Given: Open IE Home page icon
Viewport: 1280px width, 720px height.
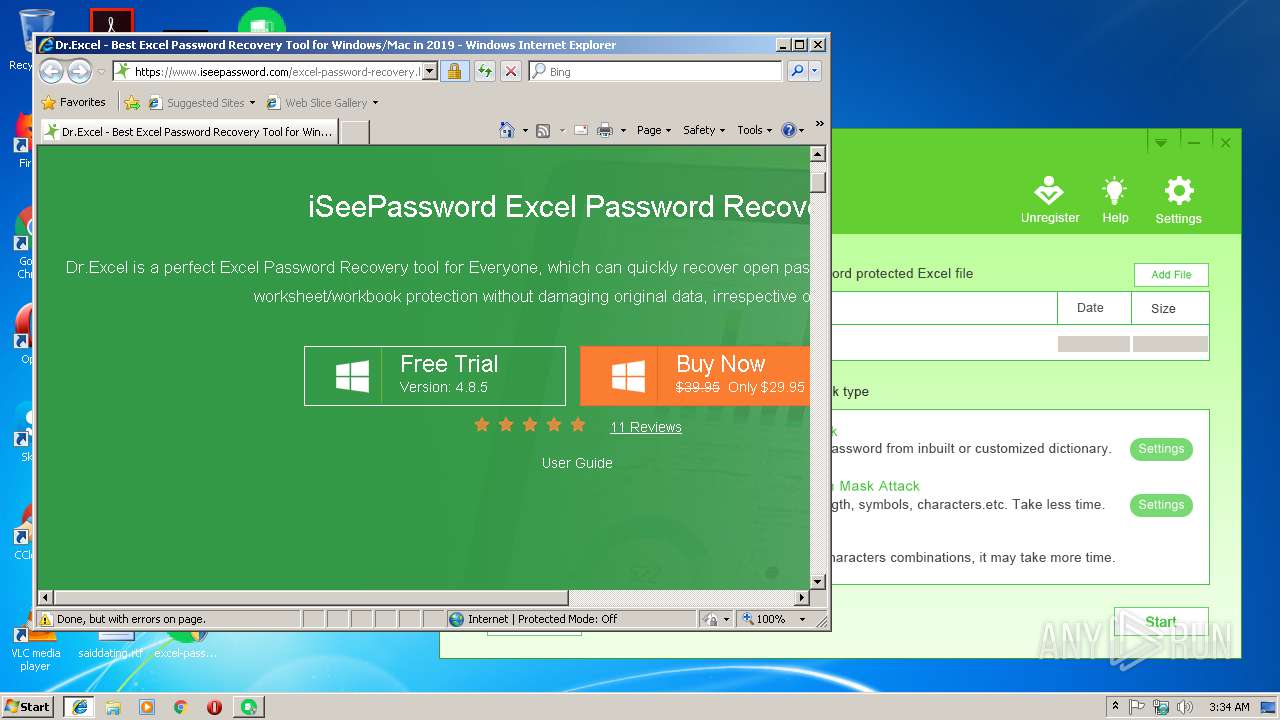Looking at the screenshot, I should click(507, 130).
